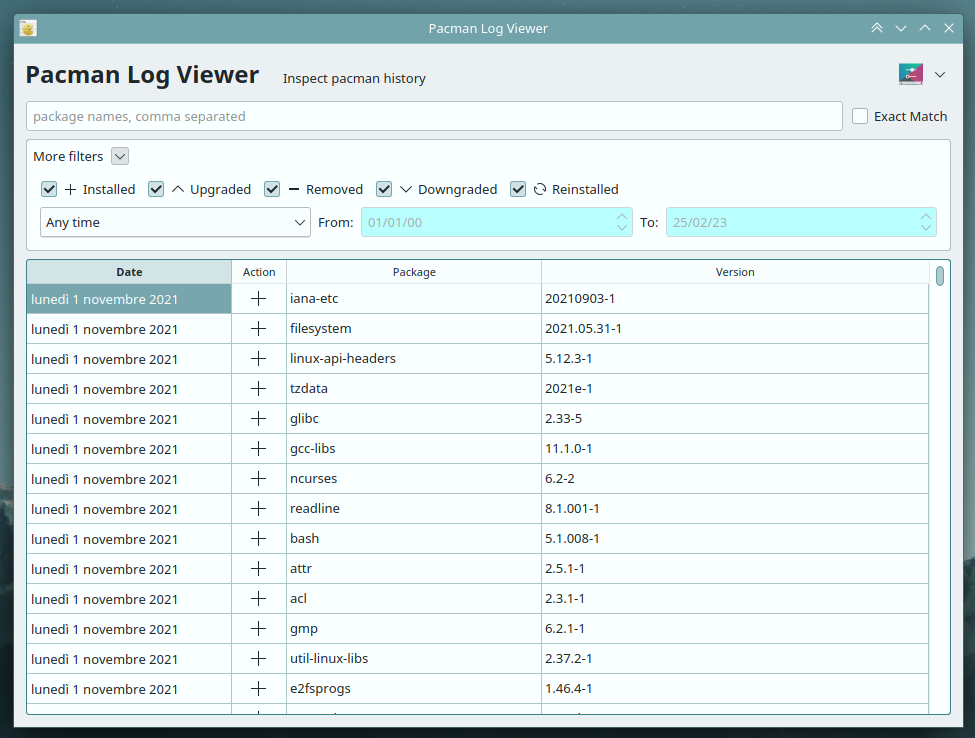975x738 pixels.
Task: Click the install plus icon for filesystem
Action: tap(258, 328)
